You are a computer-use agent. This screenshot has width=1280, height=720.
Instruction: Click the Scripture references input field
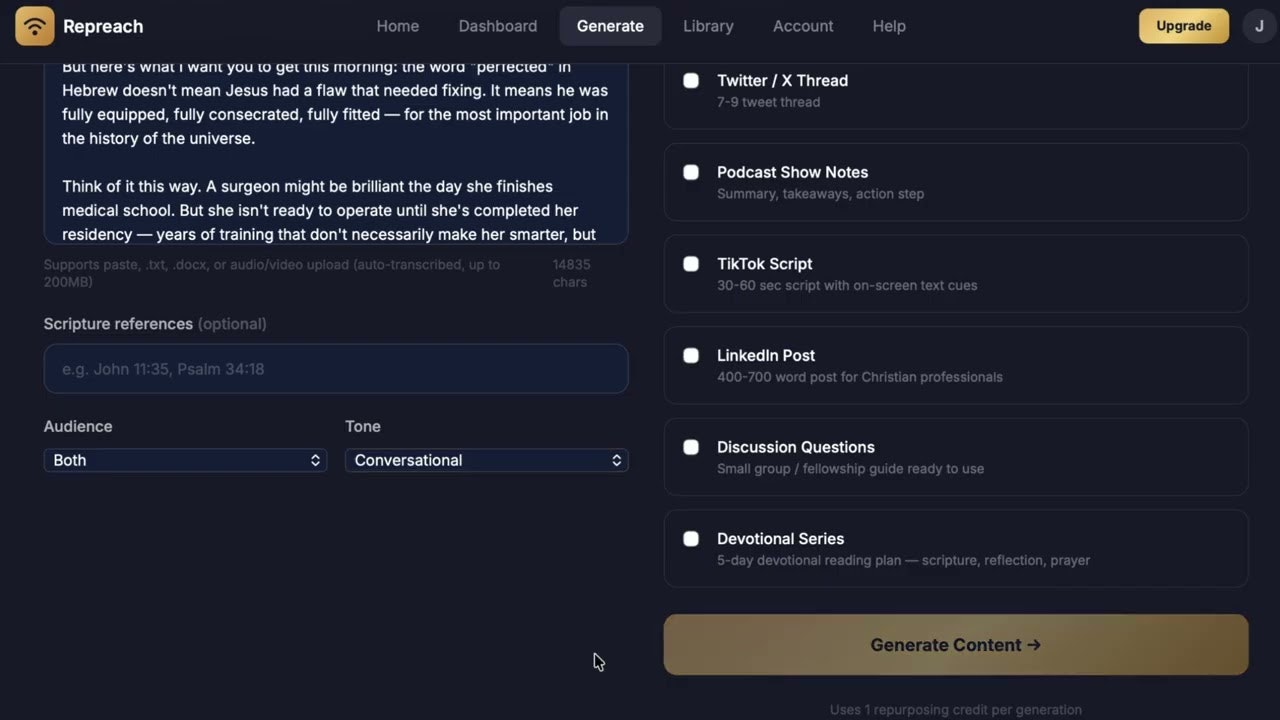point(336,369)
